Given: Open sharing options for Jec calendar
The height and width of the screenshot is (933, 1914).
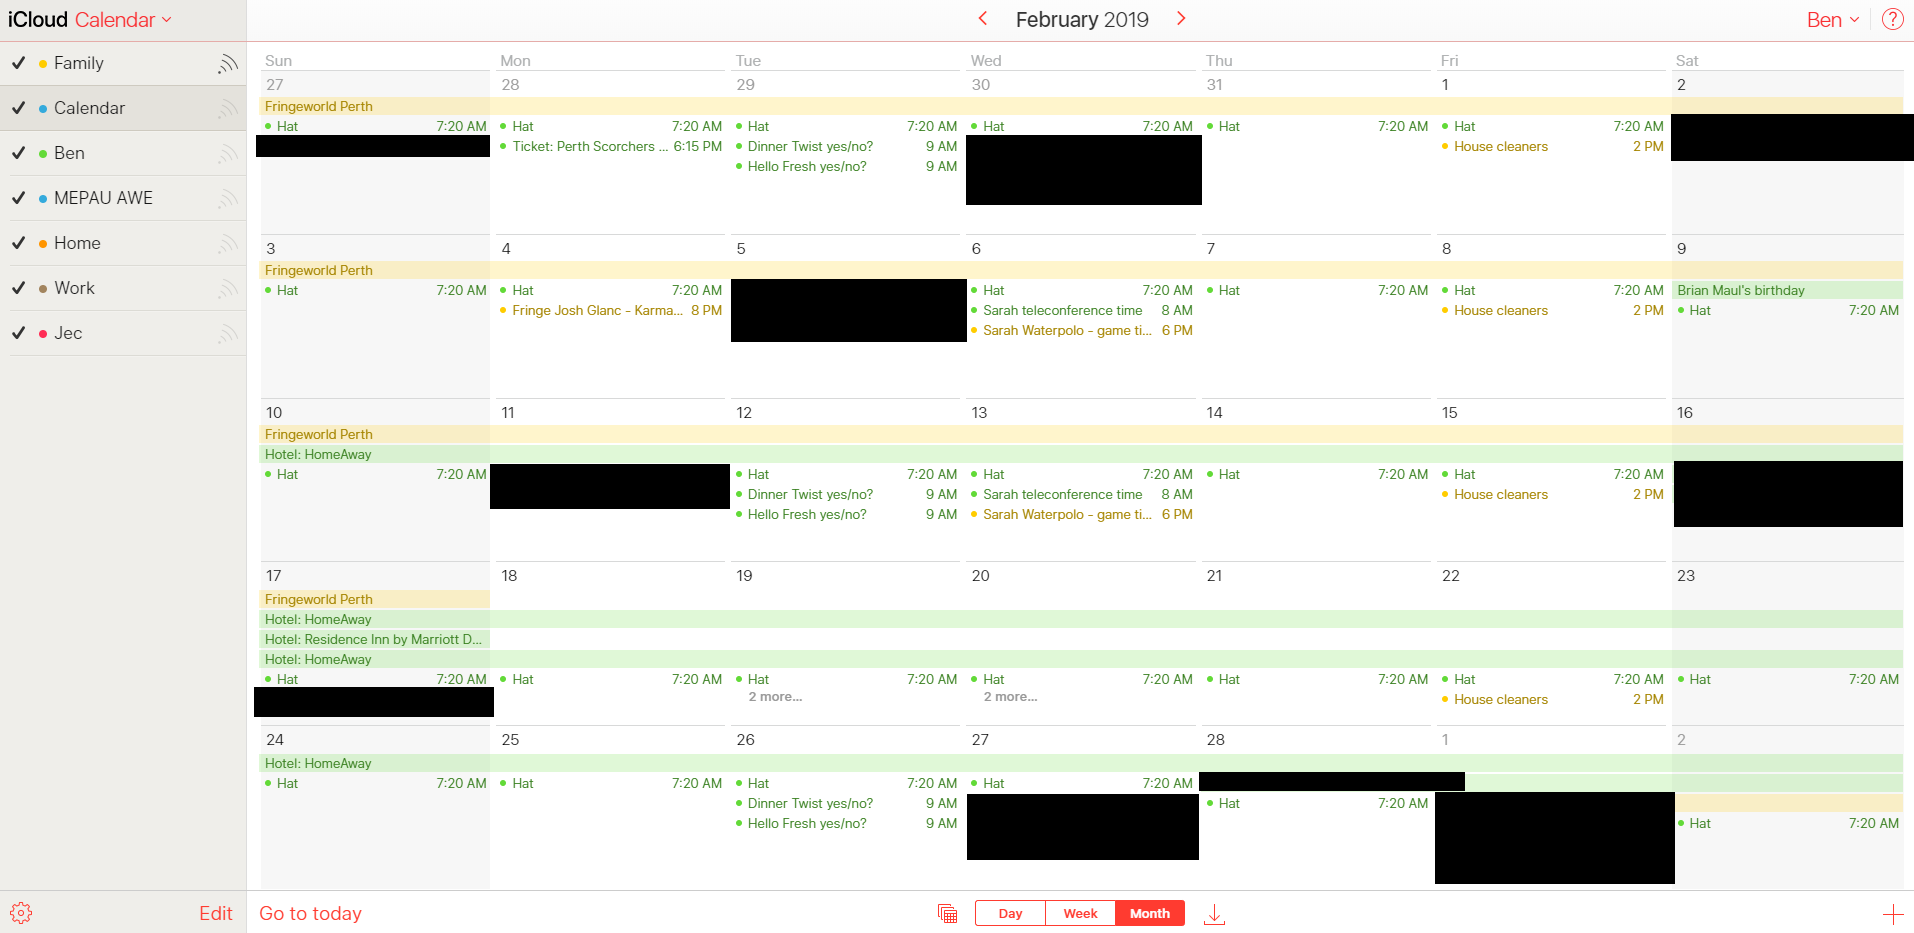Looking at the screenshot, I should pyautogui.click(x=228, y=333).
